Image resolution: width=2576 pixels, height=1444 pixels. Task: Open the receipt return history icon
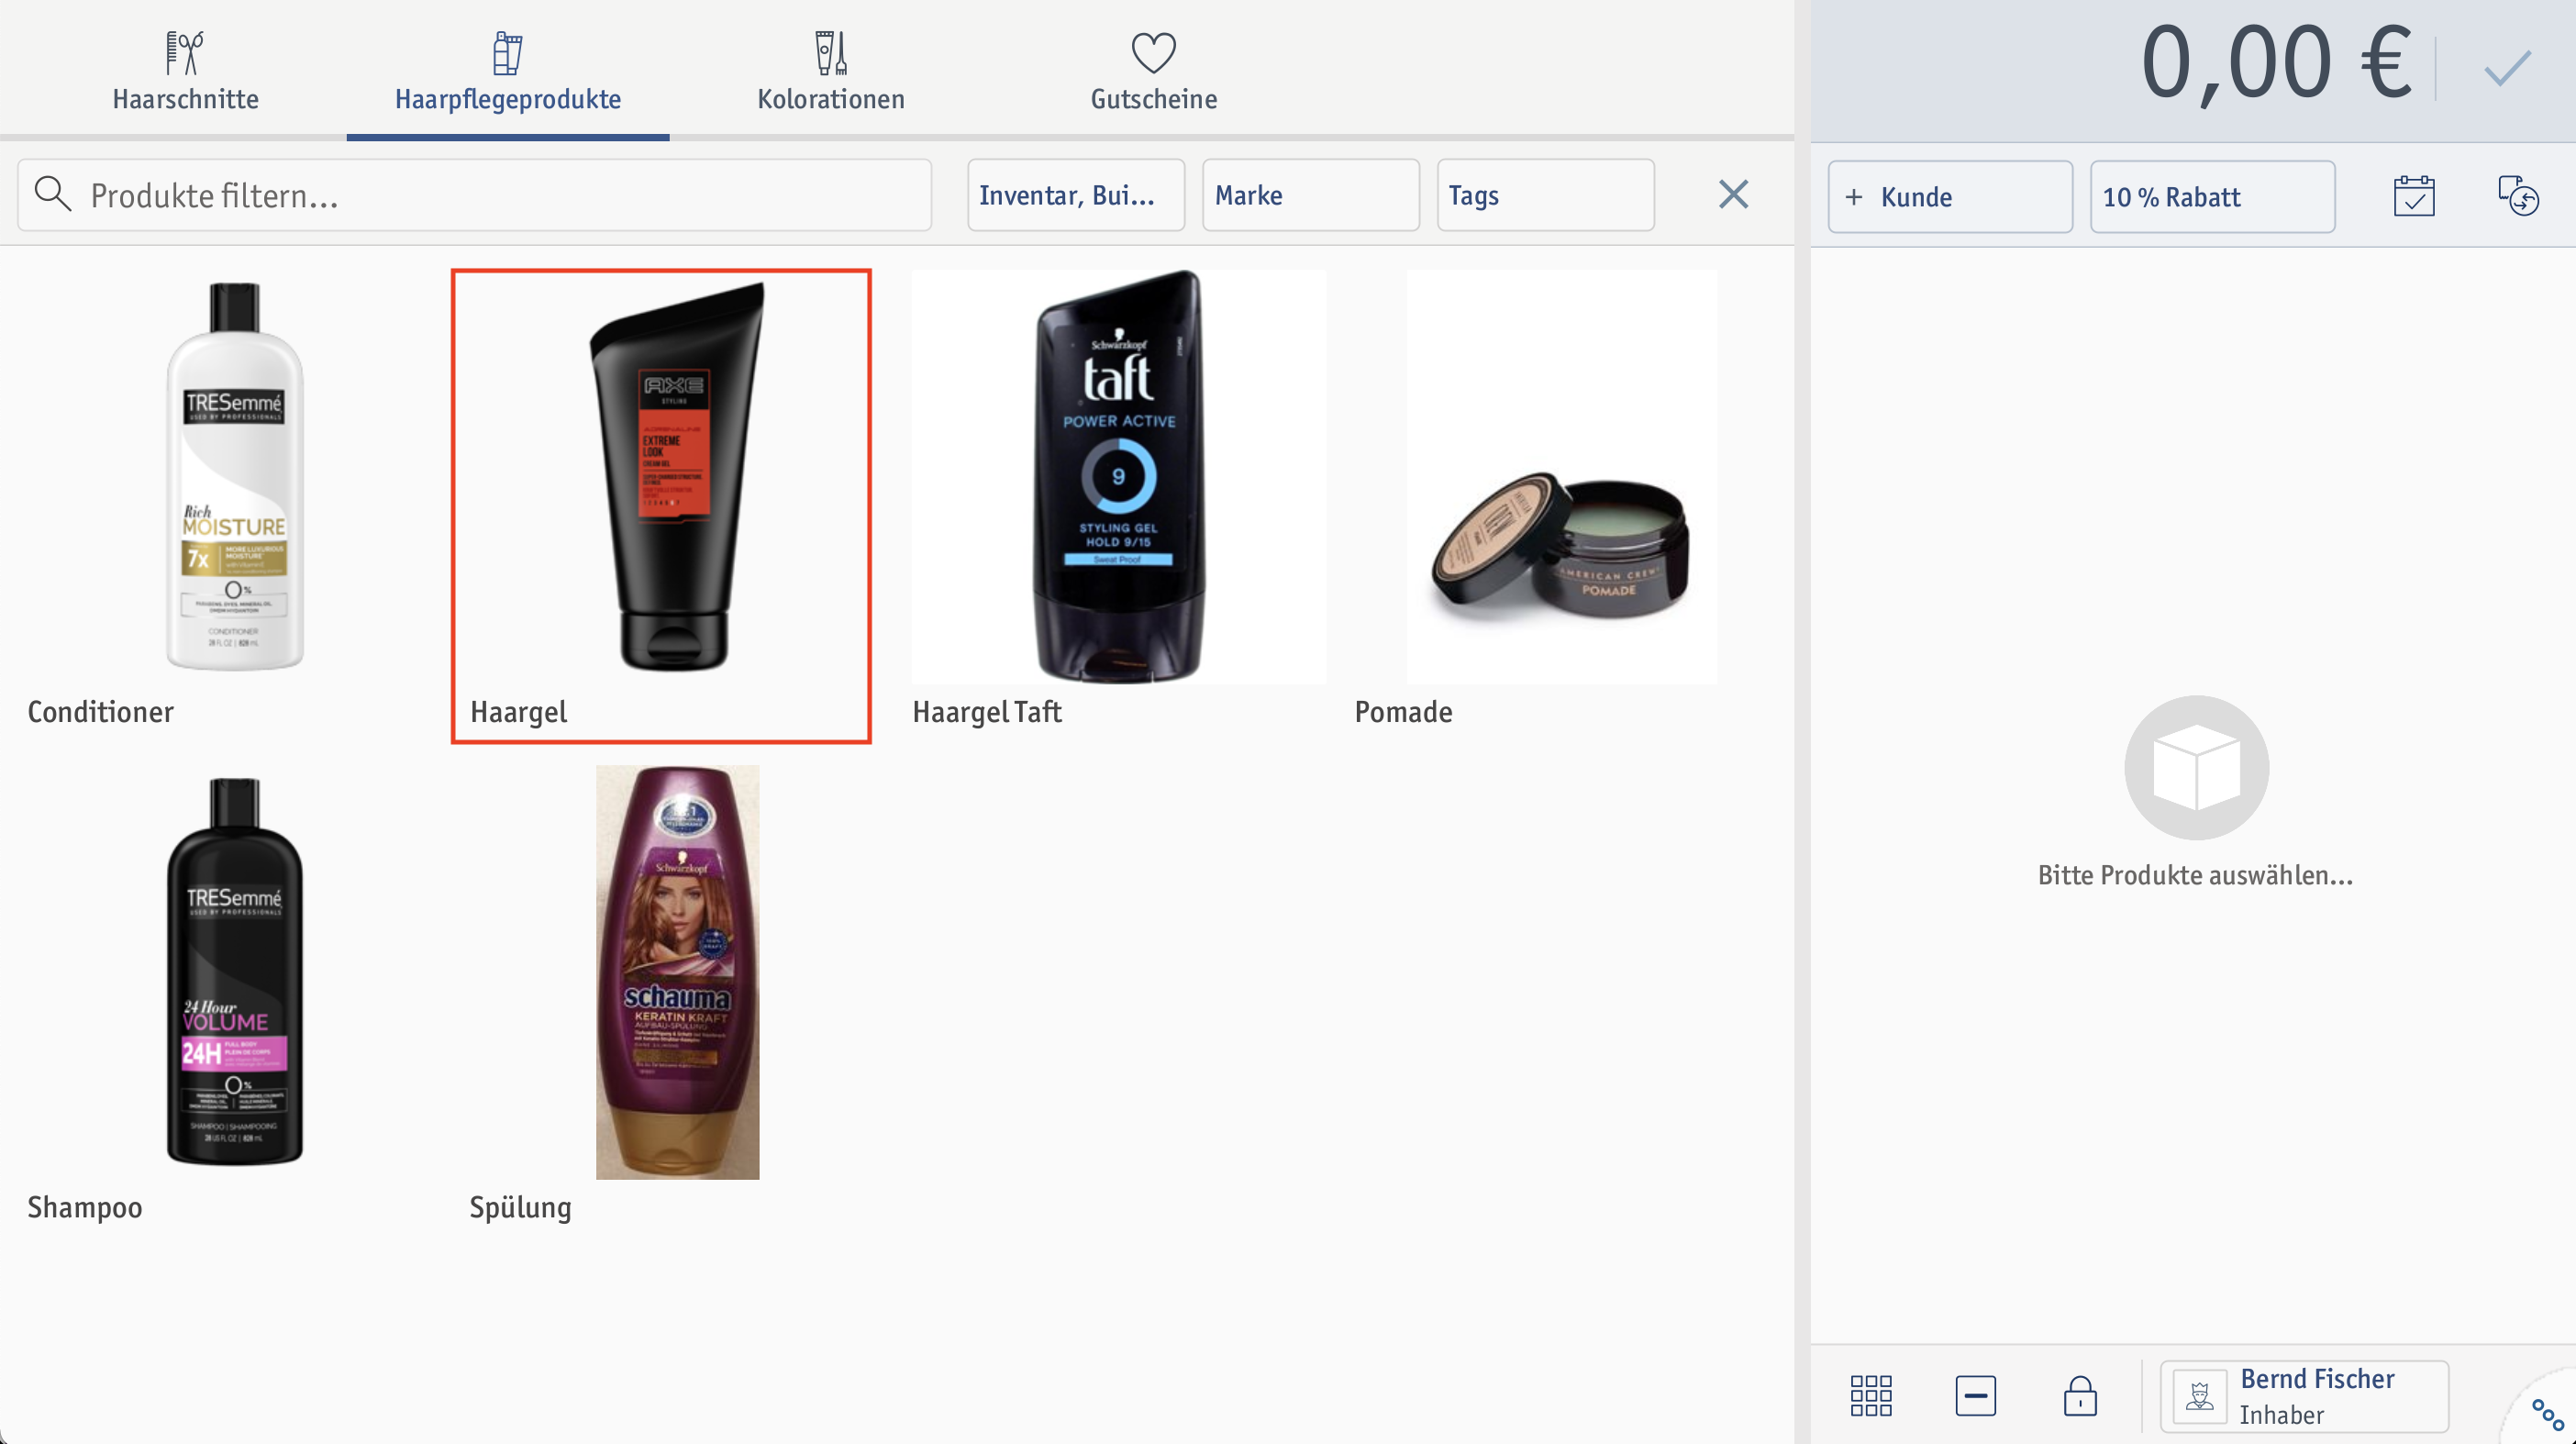tap(2518, 196)
